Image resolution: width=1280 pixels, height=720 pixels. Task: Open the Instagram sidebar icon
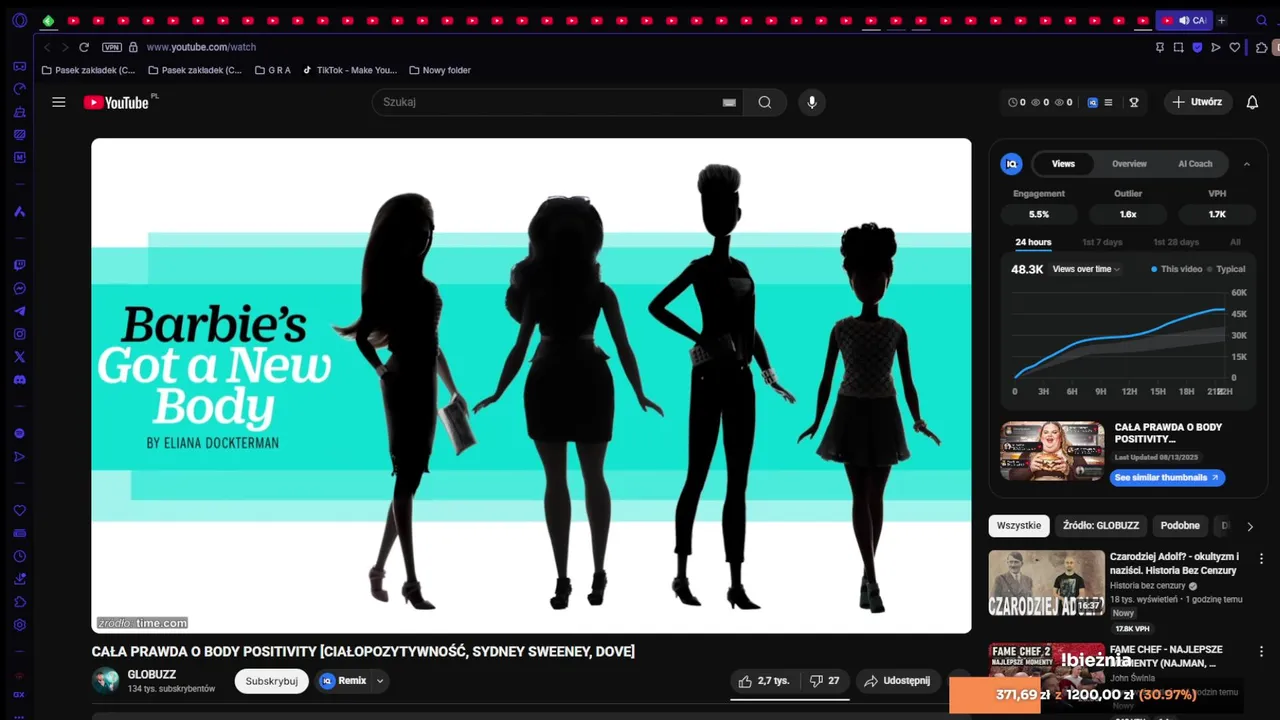point(19,334)
